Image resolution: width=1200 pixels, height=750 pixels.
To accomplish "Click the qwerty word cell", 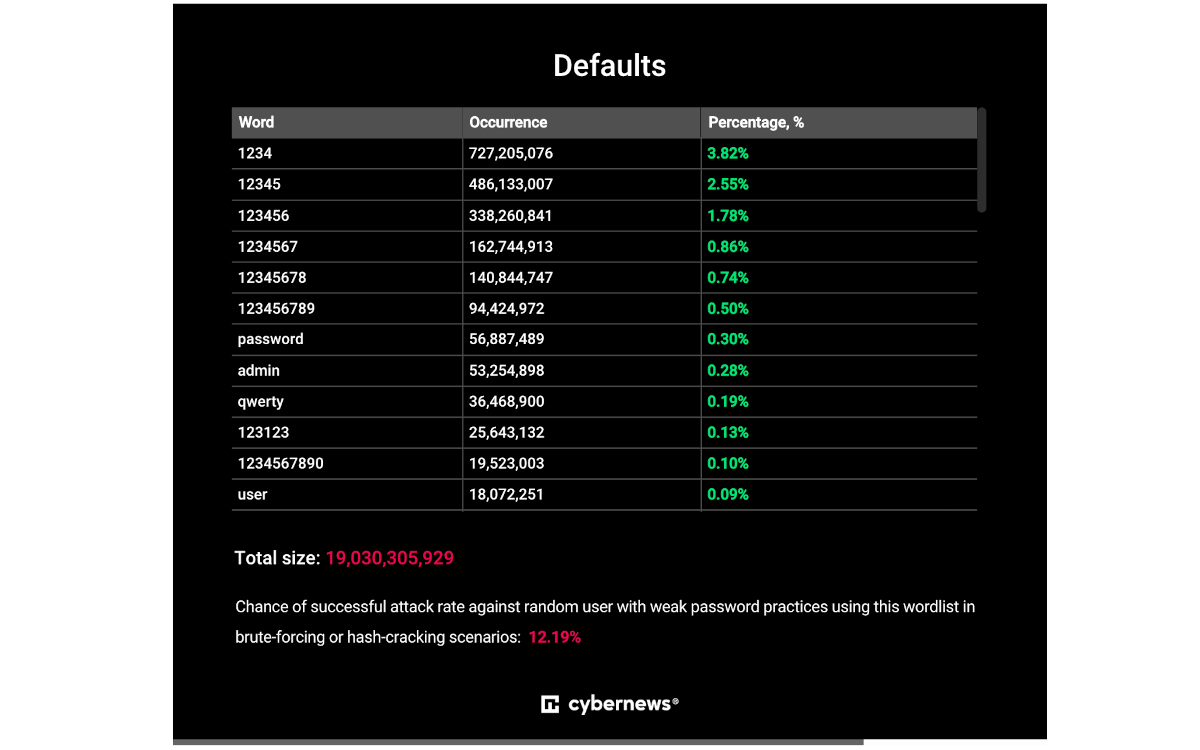I will pos(261,401).
